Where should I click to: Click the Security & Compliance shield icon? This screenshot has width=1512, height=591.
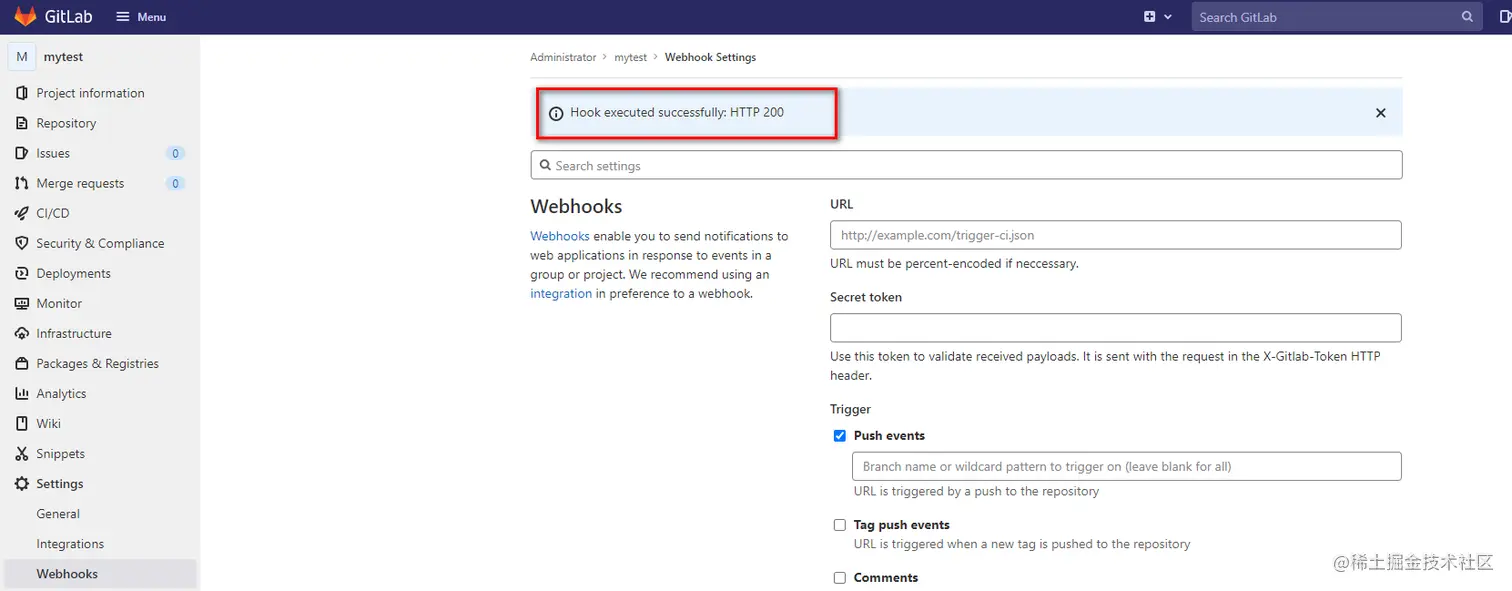[x=22, y=243]
